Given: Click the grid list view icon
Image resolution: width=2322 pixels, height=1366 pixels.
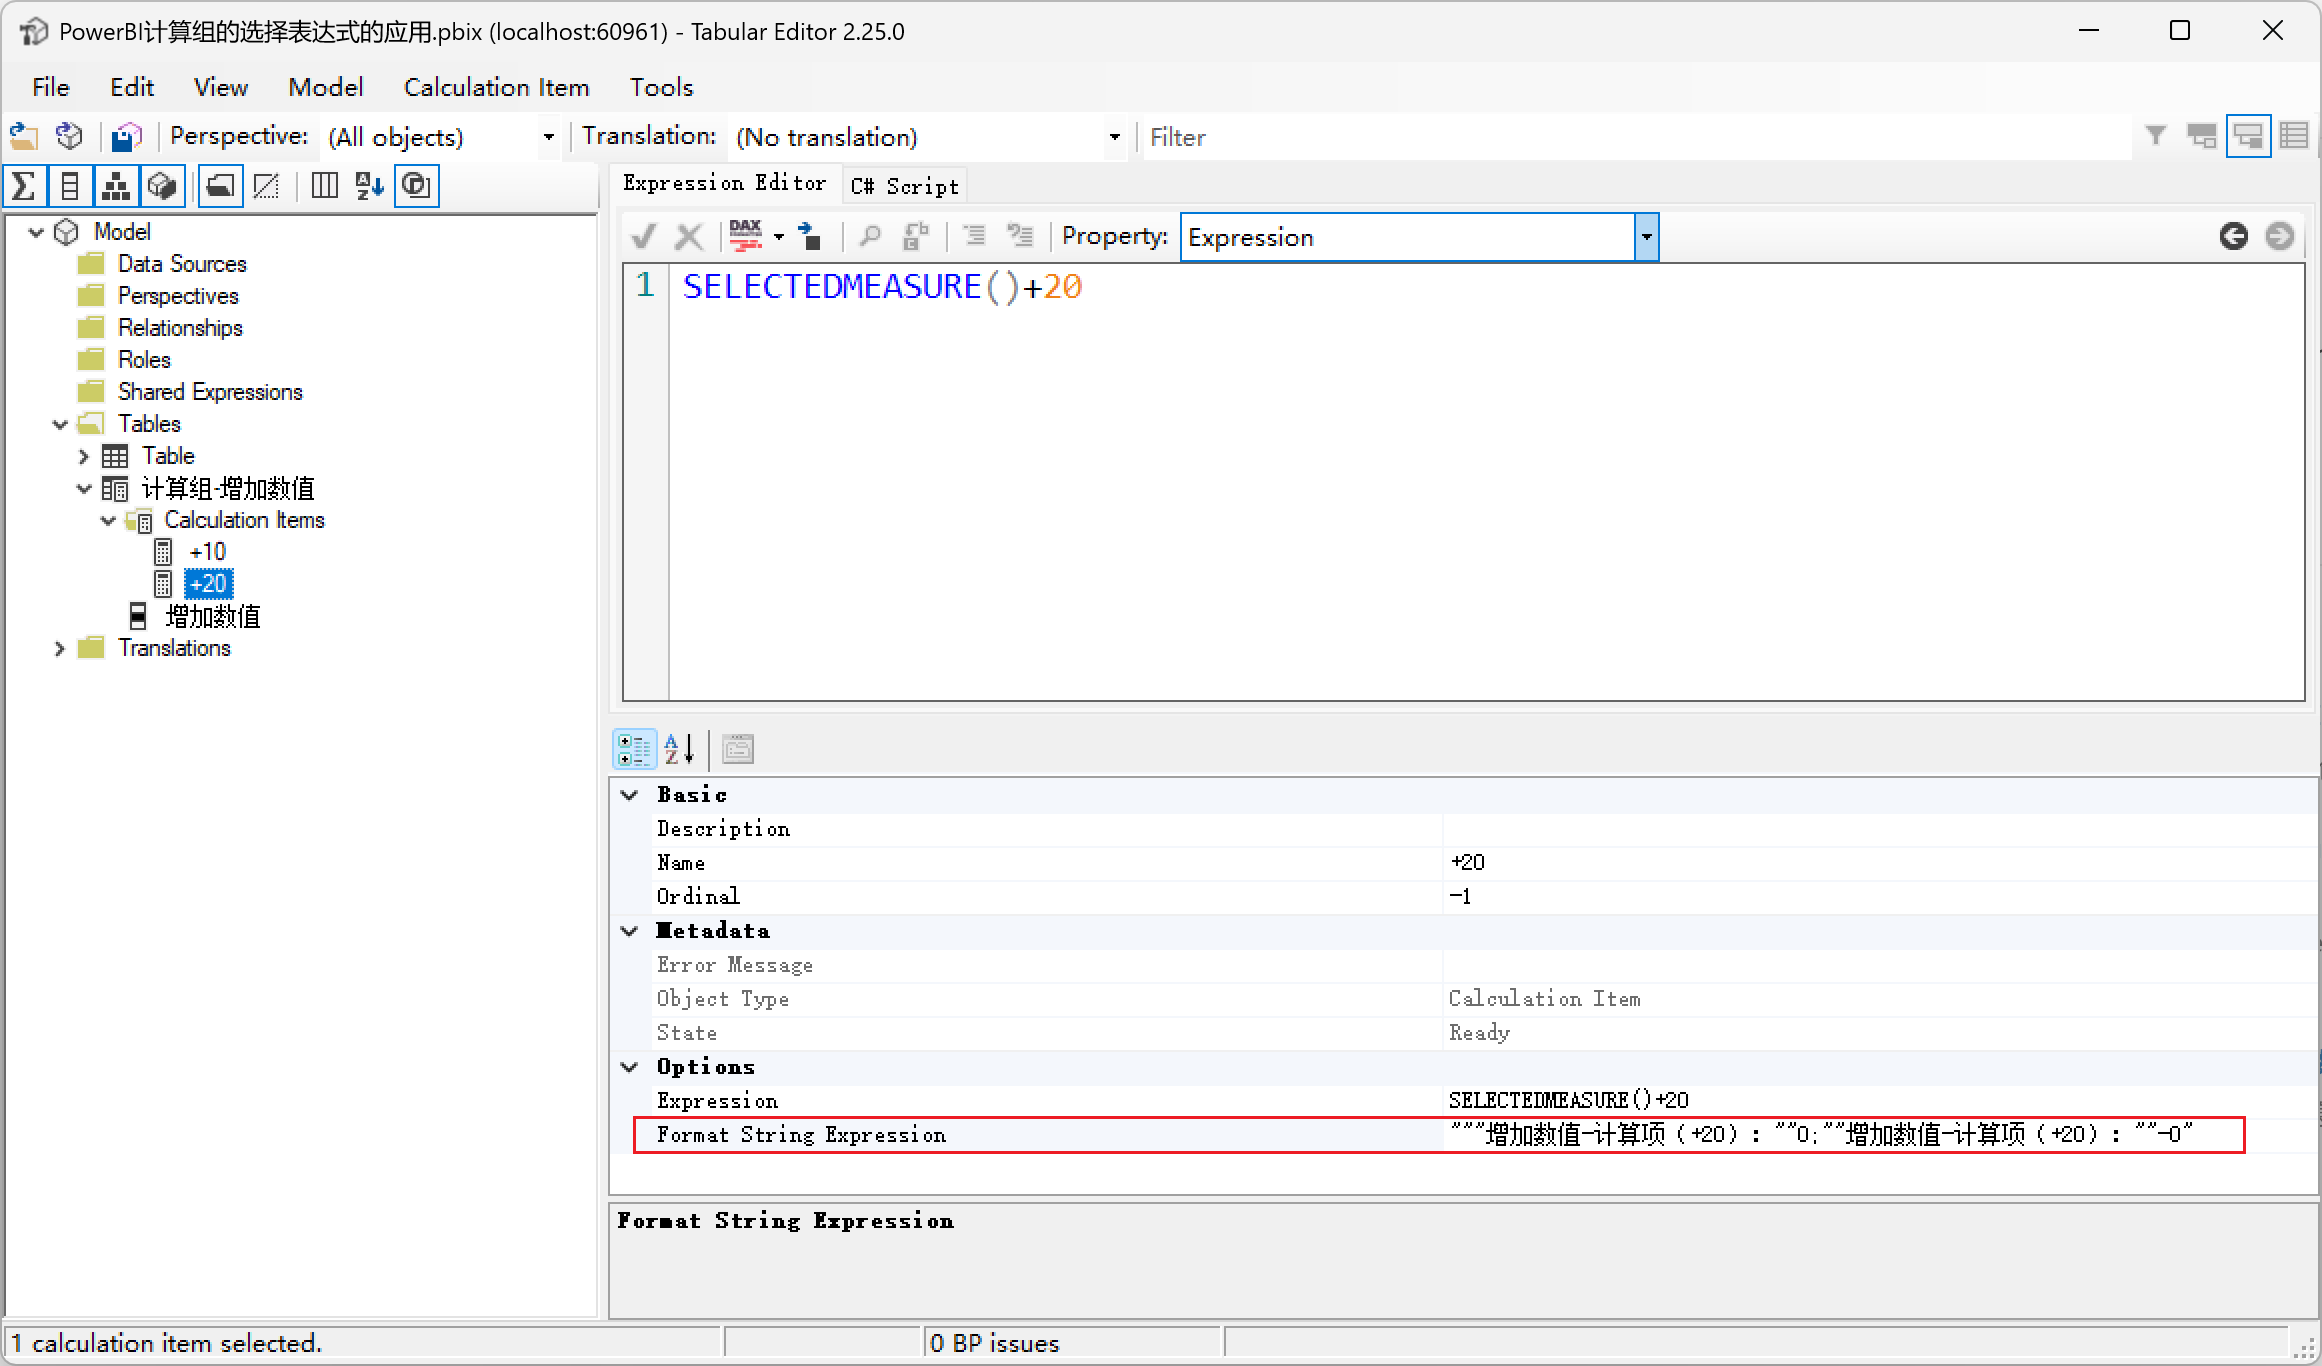Looking at the screenshot, I should tap(2294, 136).
